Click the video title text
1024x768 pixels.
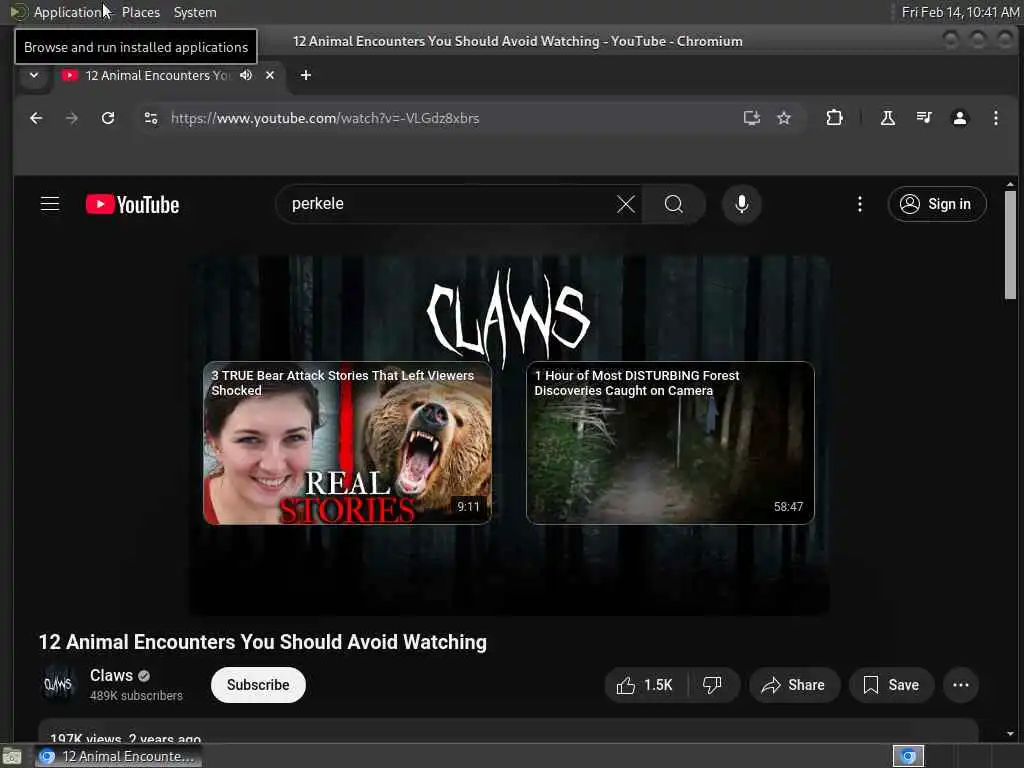[x=263, y=642]
